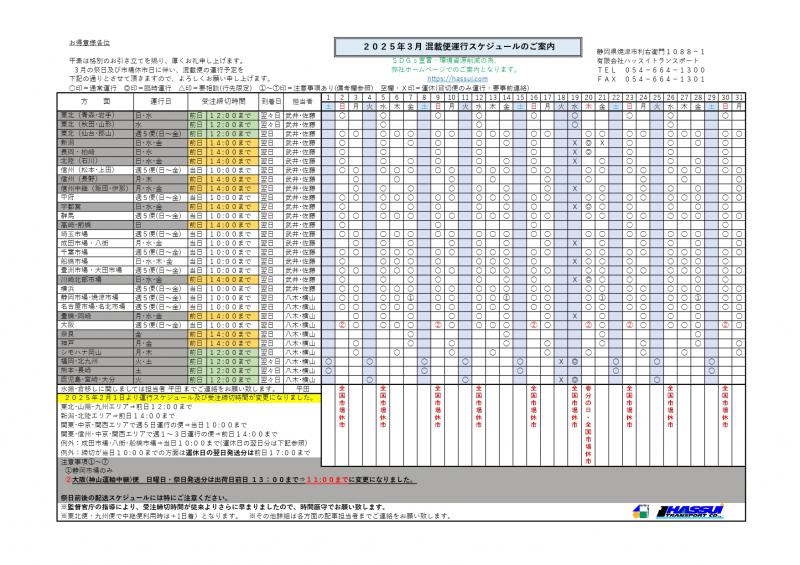Viewport: 800px width, 565px height.
Task: Click the 有限会社ハッスイトランスポート company name
Action: (x=648, y=61)
